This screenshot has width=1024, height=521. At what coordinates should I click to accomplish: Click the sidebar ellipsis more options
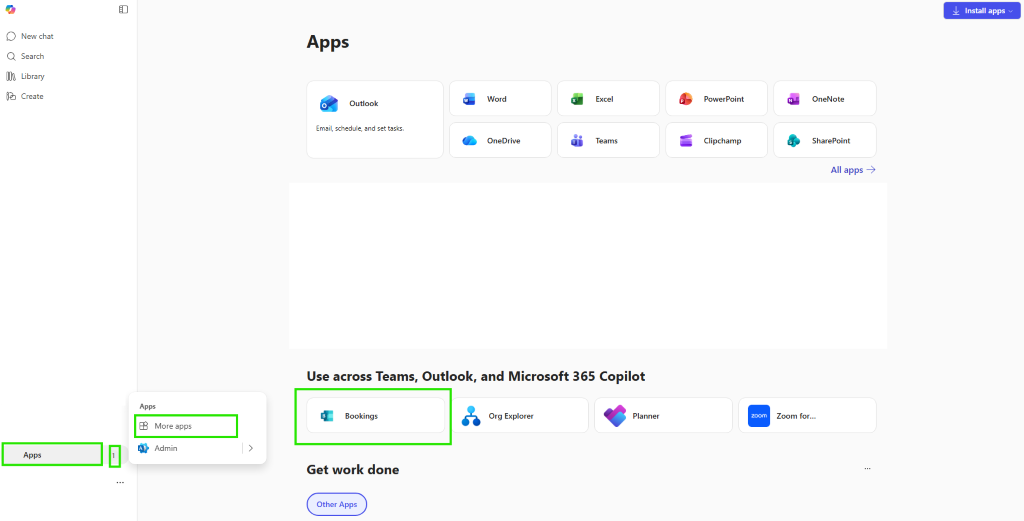pyautogui.click(x=120, y=482)
